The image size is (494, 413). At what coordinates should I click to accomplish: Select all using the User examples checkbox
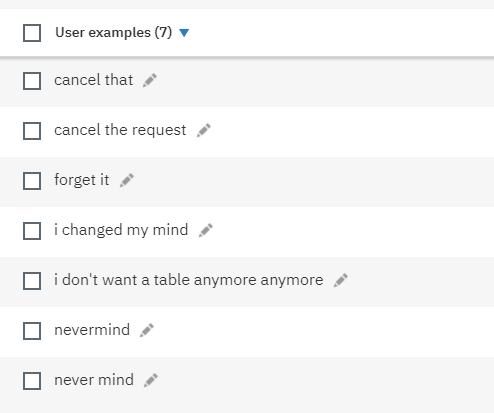[x=32, y=33]
